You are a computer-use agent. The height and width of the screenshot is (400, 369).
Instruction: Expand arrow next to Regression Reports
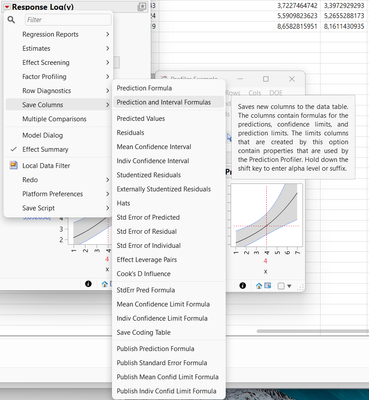(x=107, y=34)
